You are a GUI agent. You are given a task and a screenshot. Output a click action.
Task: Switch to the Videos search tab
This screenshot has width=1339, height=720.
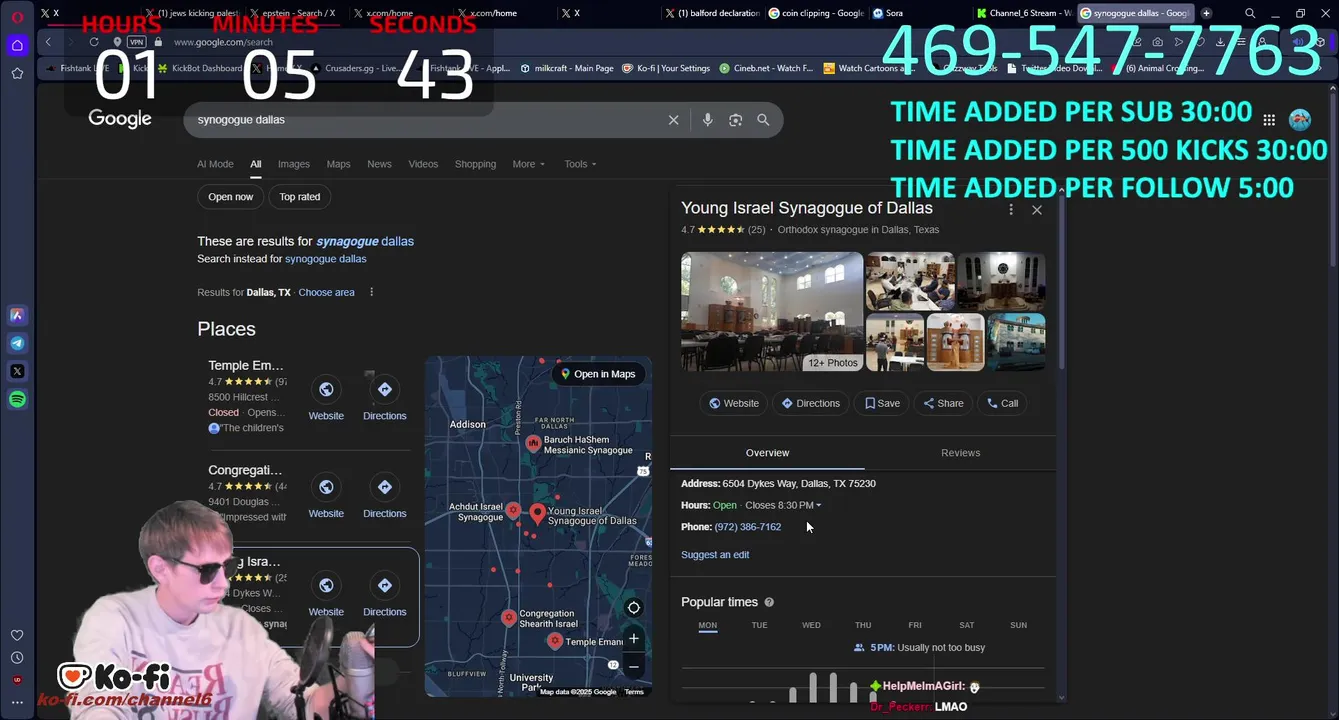(423, 164)
